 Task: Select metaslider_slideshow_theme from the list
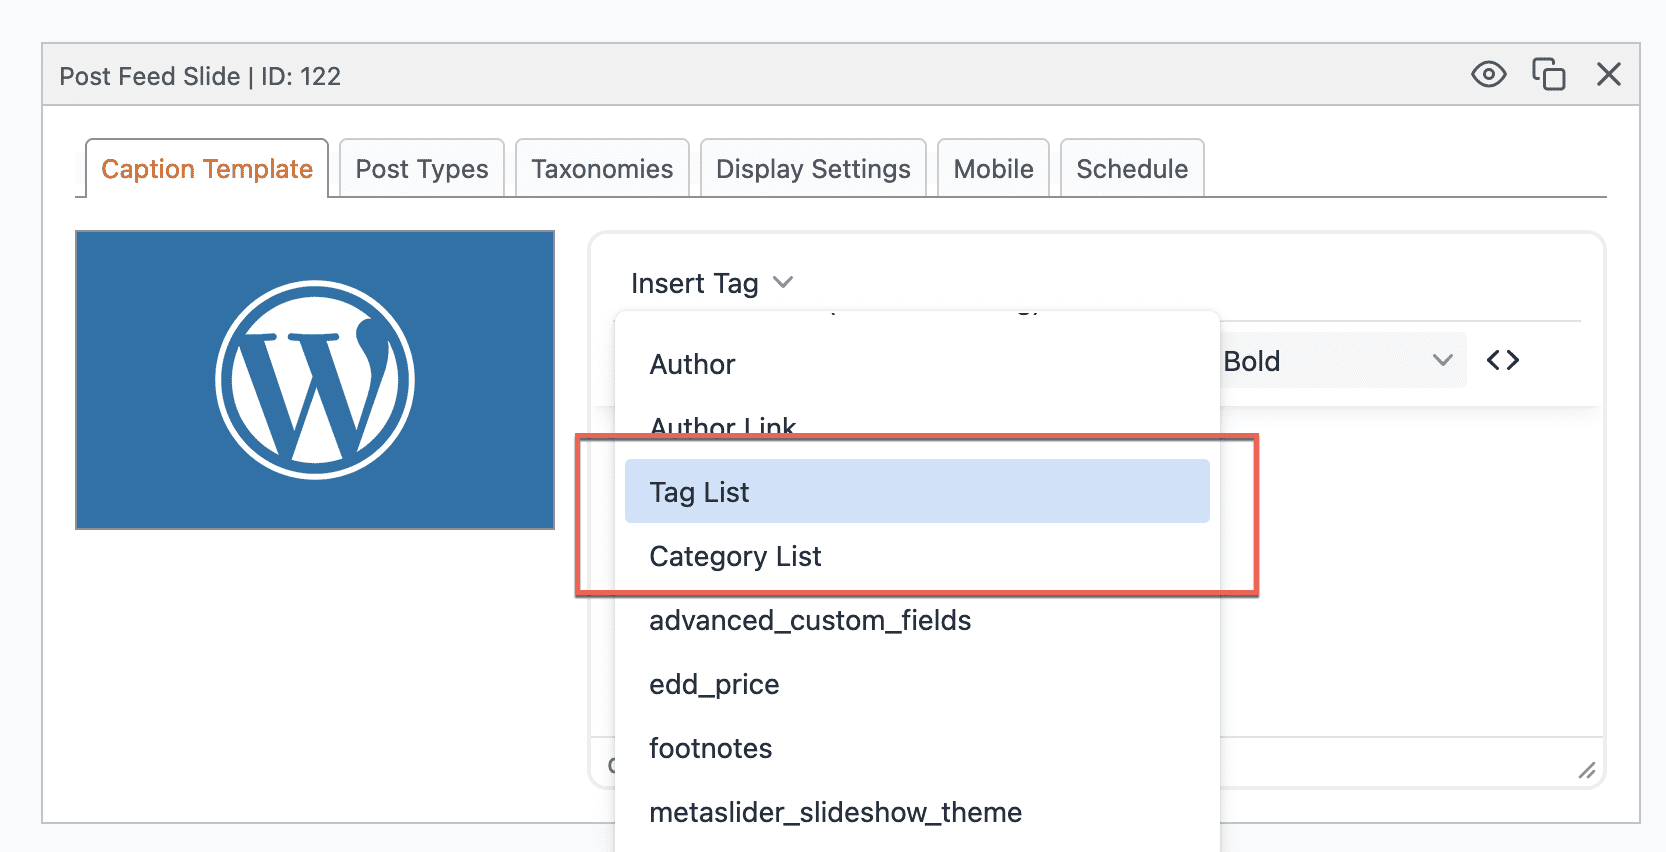click(x=835, y=813)
